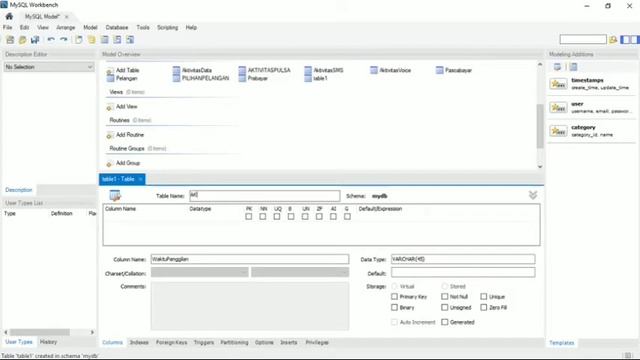Open the File menu
Screen dimensions: 640x360
point(7,27)
